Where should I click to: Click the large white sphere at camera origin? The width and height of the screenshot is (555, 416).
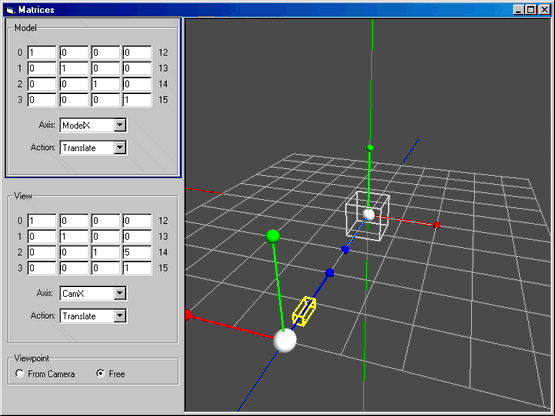[x=285, y=340]
